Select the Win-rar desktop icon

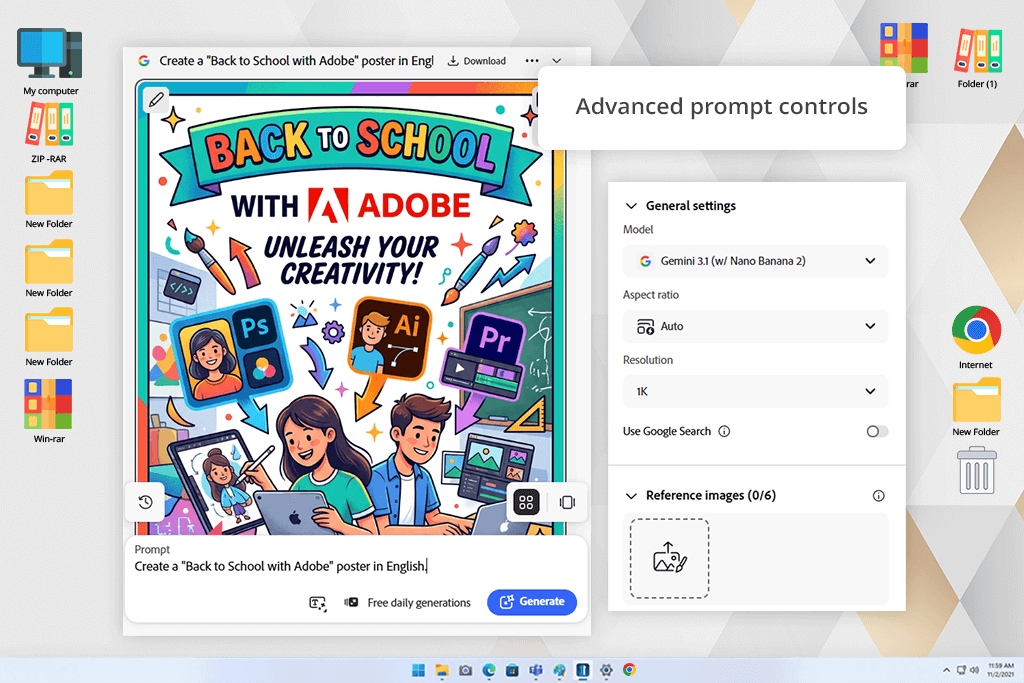49,411
